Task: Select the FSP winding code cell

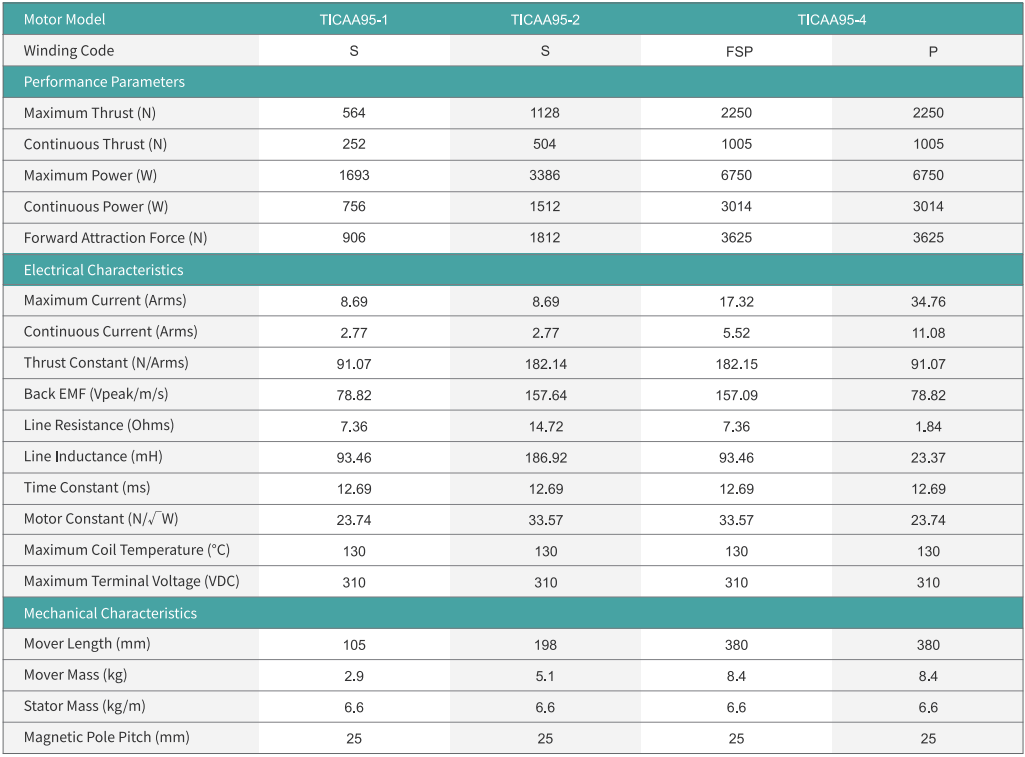Action: [x=739, y=51]
